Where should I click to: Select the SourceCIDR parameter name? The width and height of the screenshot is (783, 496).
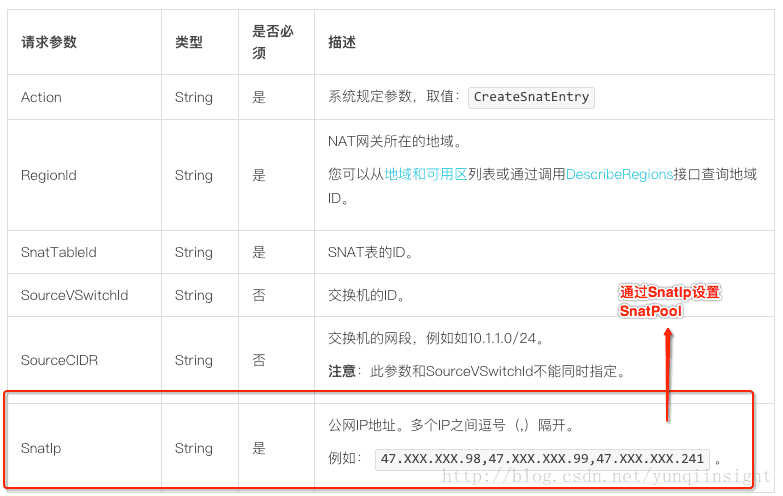(59, 360)
